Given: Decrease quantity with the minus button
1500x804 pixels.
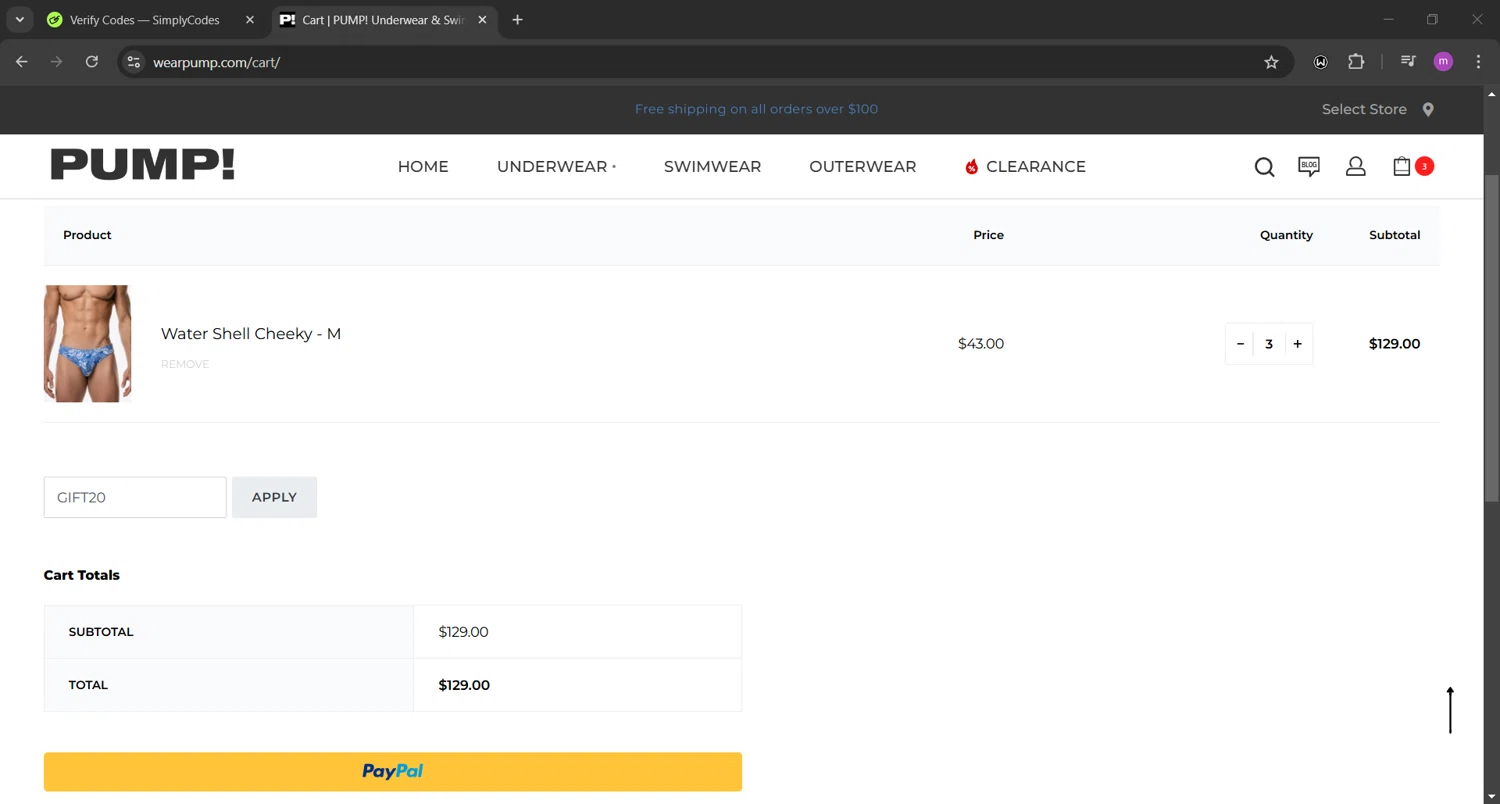Looking at the screenshot, I should point(1240,344).
